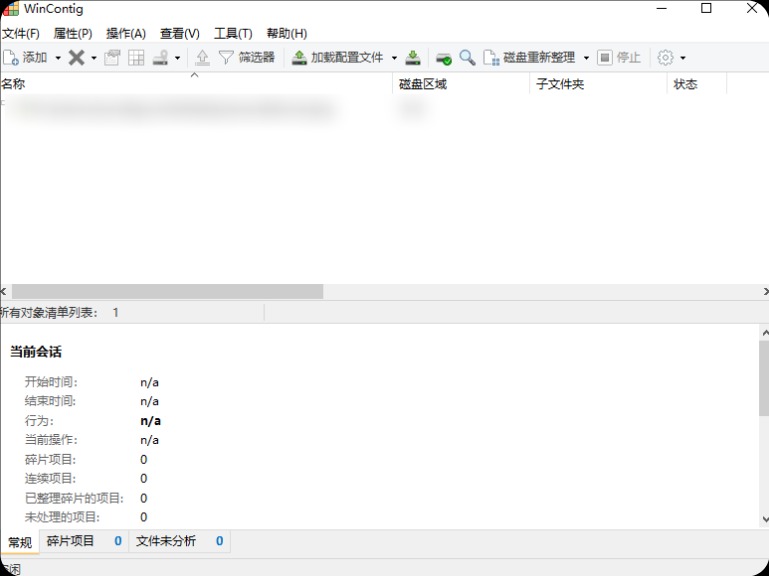This screenshot has height=576, width=769.
Task: Sort by the 状态 column header
Action: coord(697,84)
